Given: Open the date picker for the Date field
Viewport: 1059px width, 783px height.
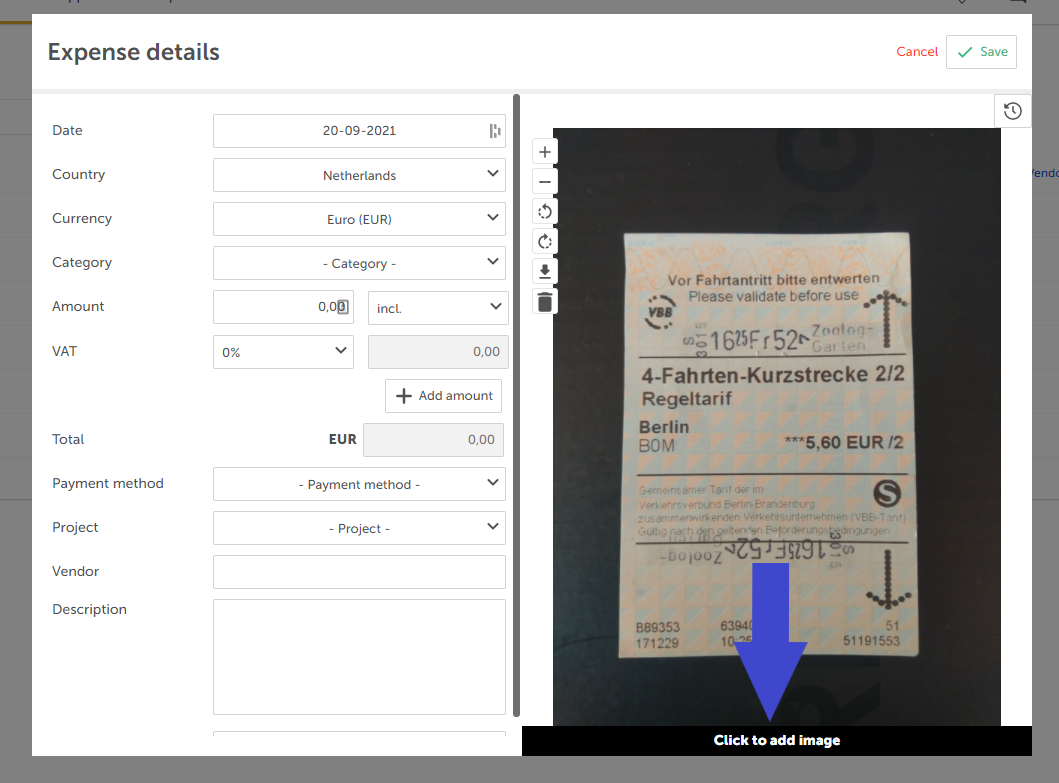Looking at the screenshot, I should tap(493, 130).
